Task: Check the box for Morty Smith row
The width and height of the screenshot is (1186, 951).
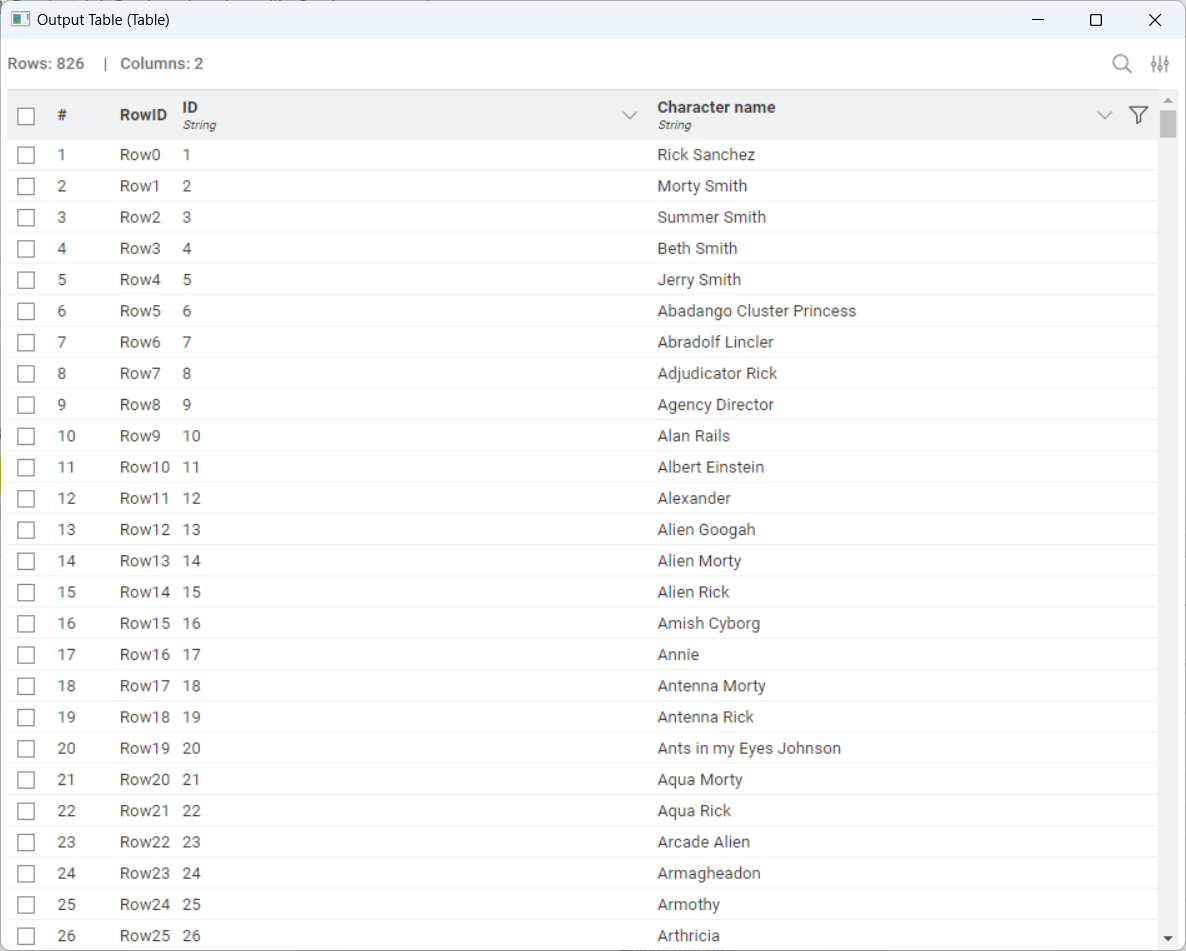Action: coord(26,186)
